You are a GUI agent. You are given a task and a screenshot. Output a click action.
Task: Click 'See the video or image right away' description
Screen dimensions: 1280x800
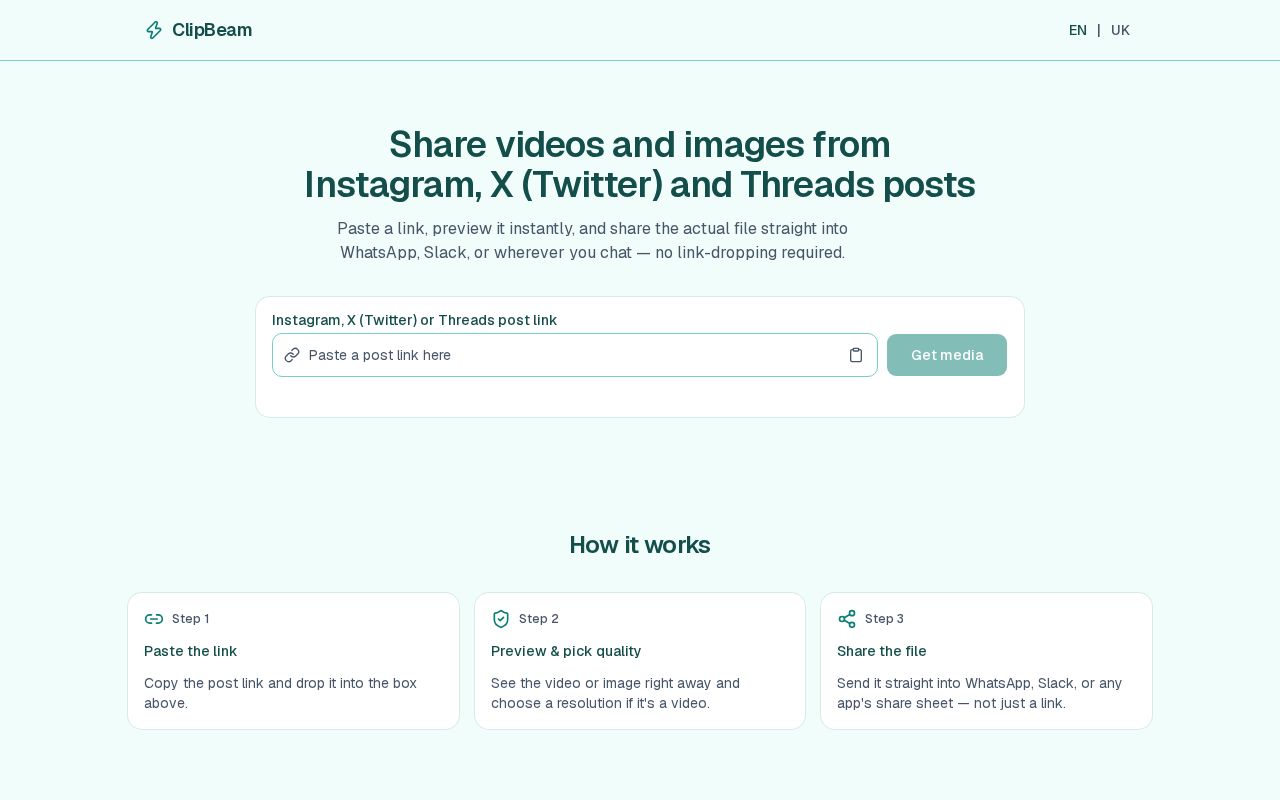click(x=615, y=693)
